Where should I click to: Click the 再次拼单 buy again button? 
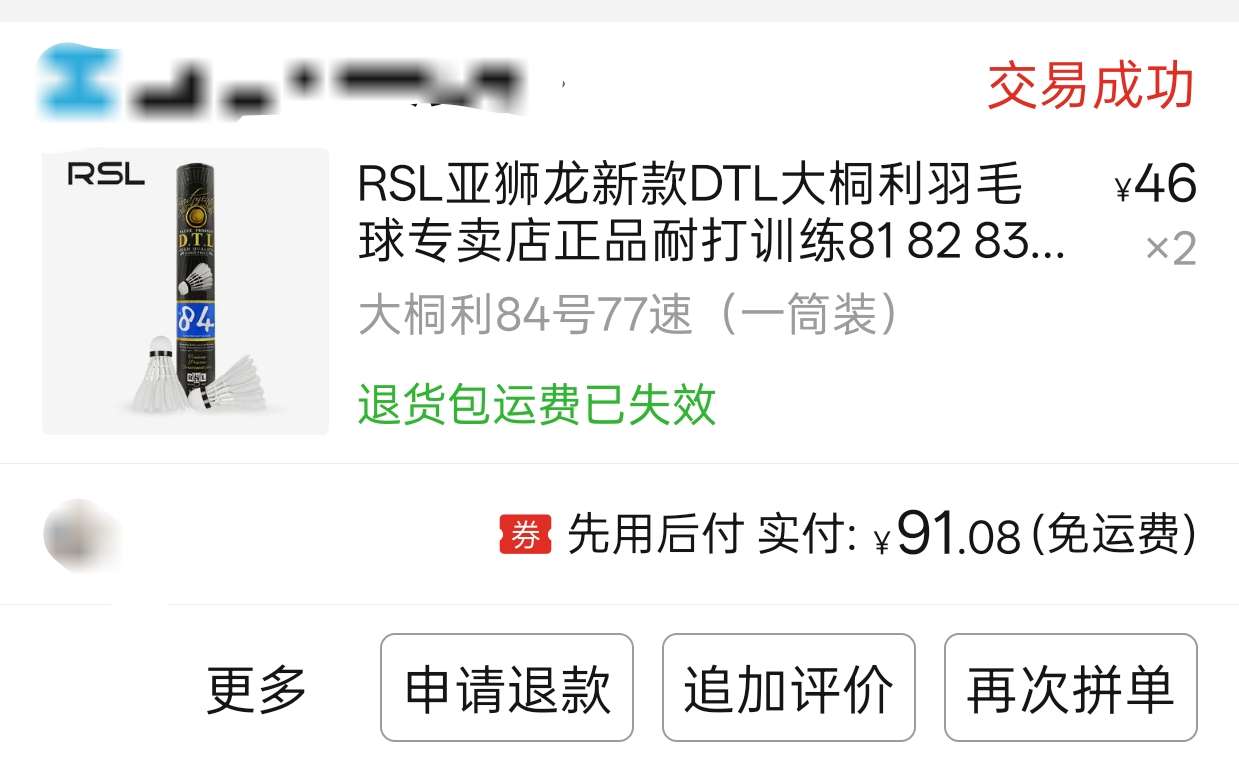[1071, 688]
